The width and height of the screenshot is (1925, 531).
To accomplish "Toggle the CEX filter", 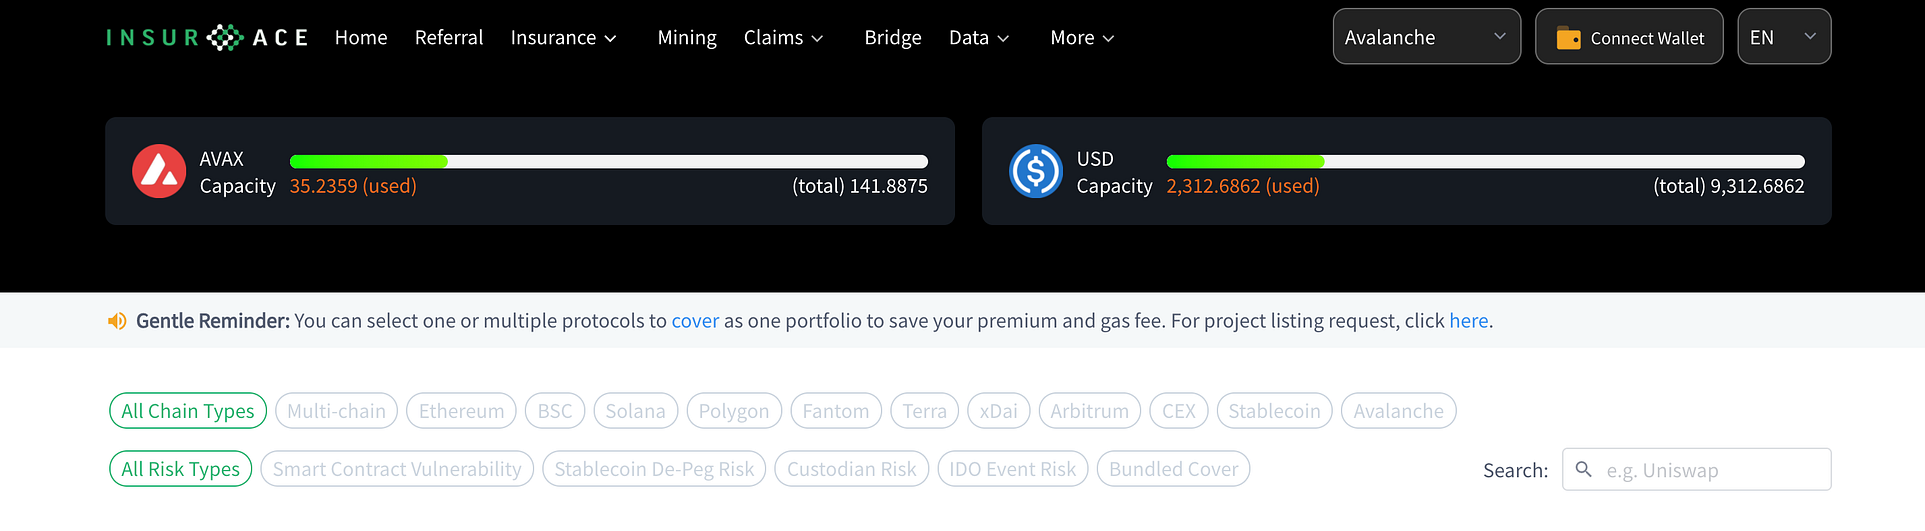I will tap(1179, 411).
